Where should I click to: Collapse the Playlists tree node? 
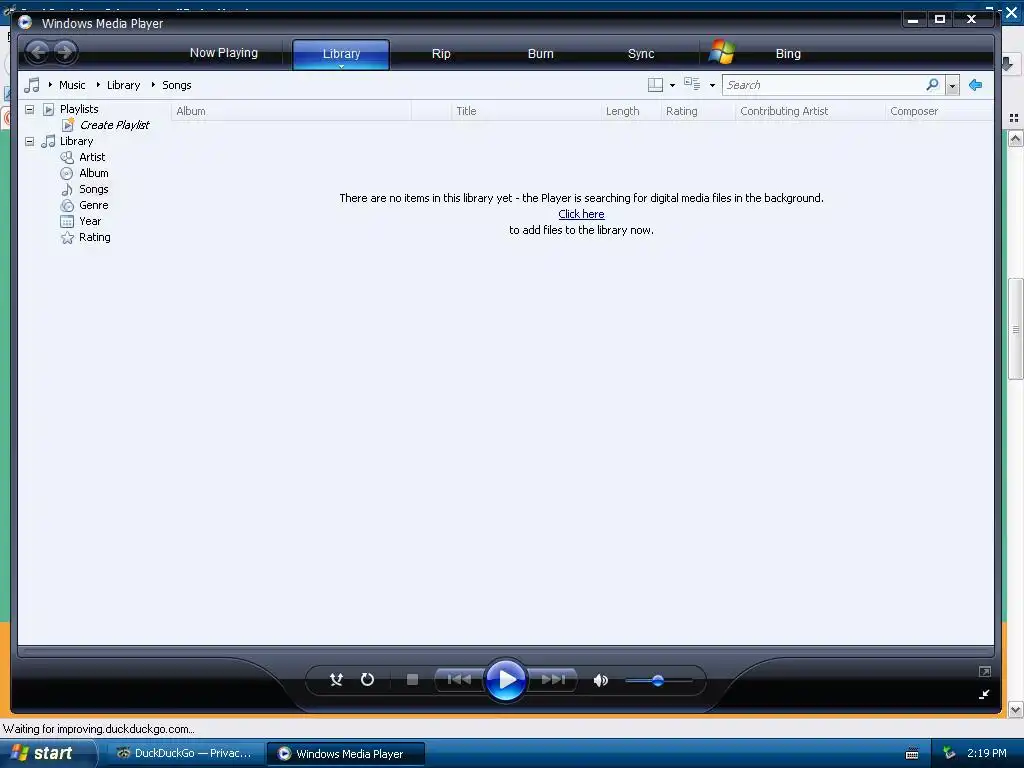click(29, 109)
